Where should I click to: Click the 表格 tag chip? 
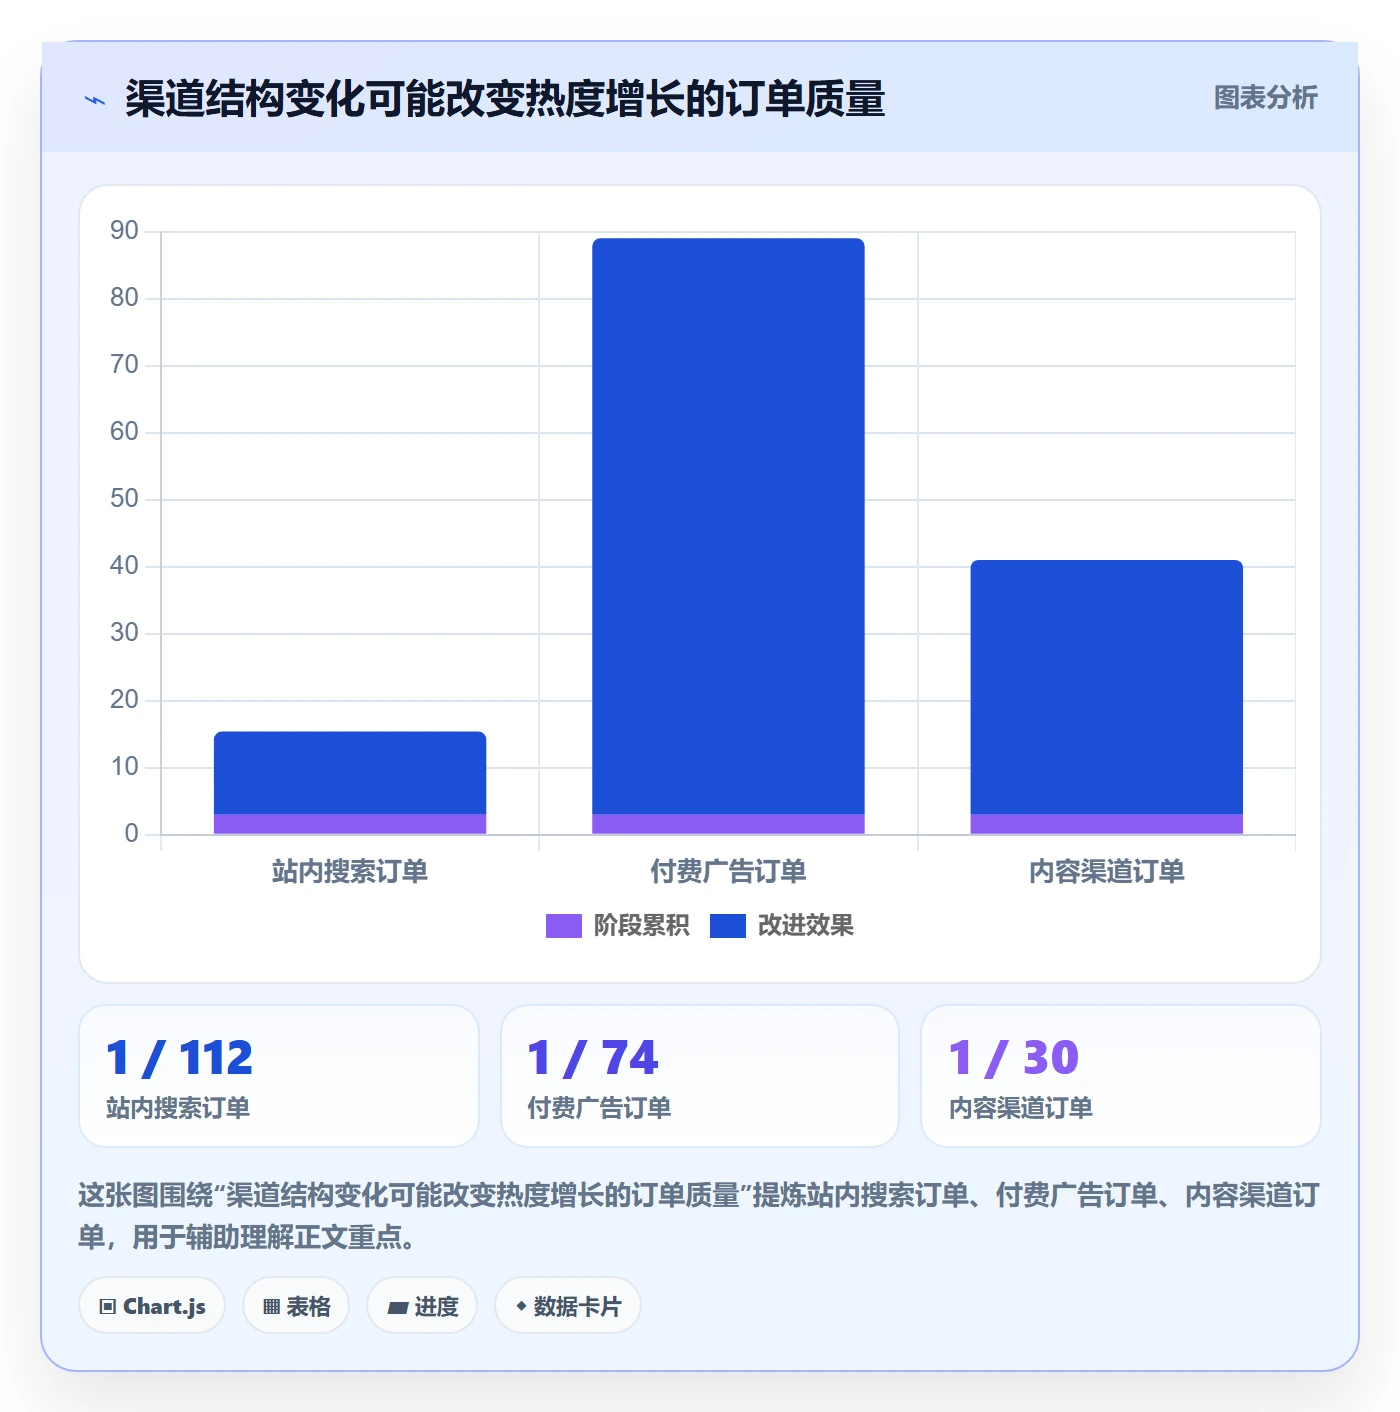(x=296, y=1306)
